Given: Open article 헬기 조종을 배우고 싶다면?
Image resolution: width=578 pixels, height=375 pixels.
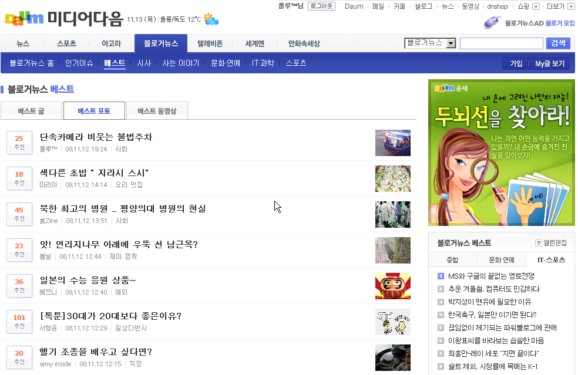Looking at the screenshot, I should pyautogui.click(x=96, y=352).
